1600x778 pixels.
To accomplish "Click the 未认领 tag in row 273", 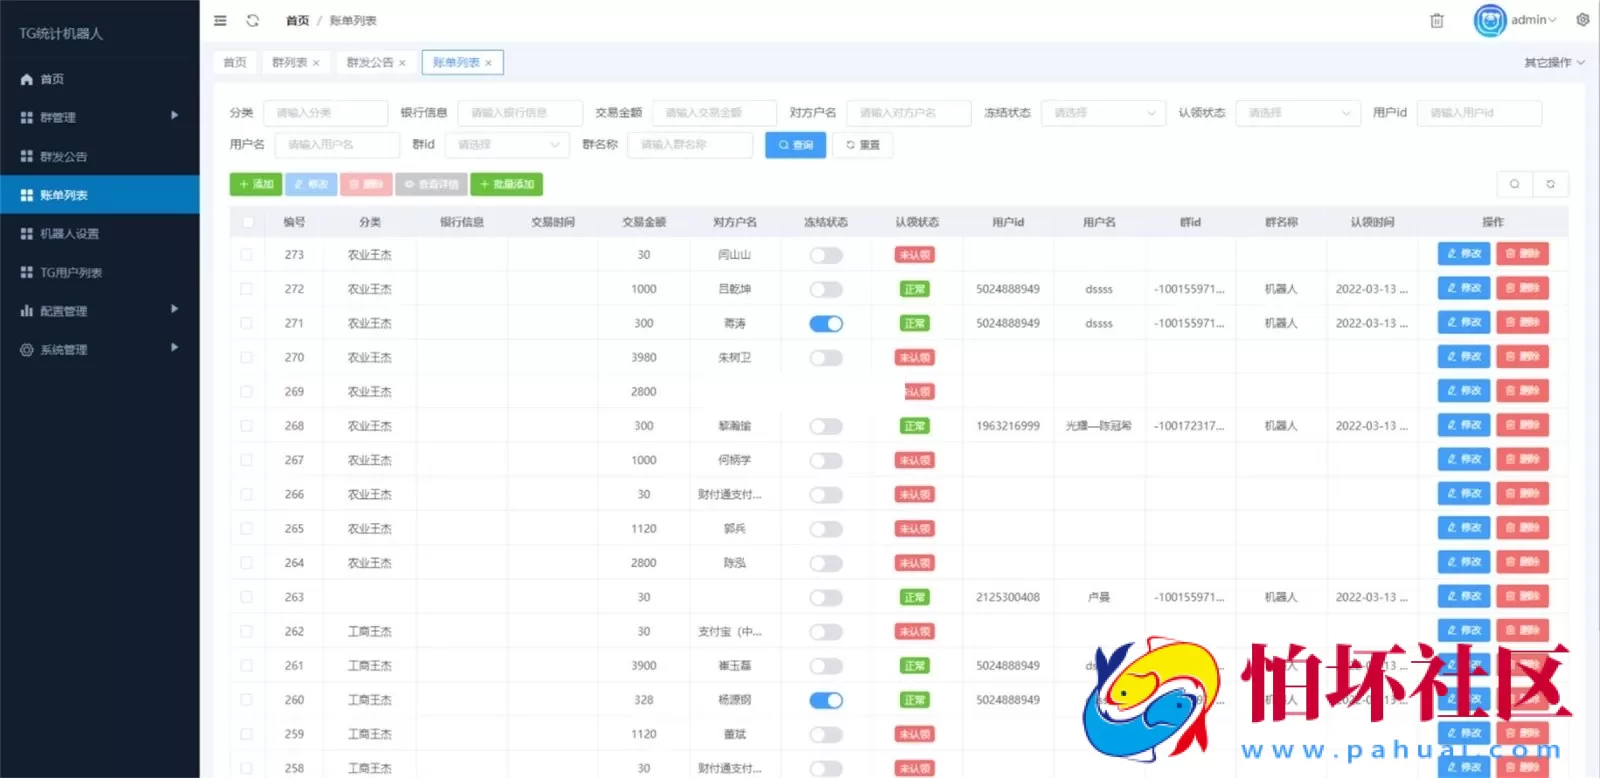I will (915, 255).
